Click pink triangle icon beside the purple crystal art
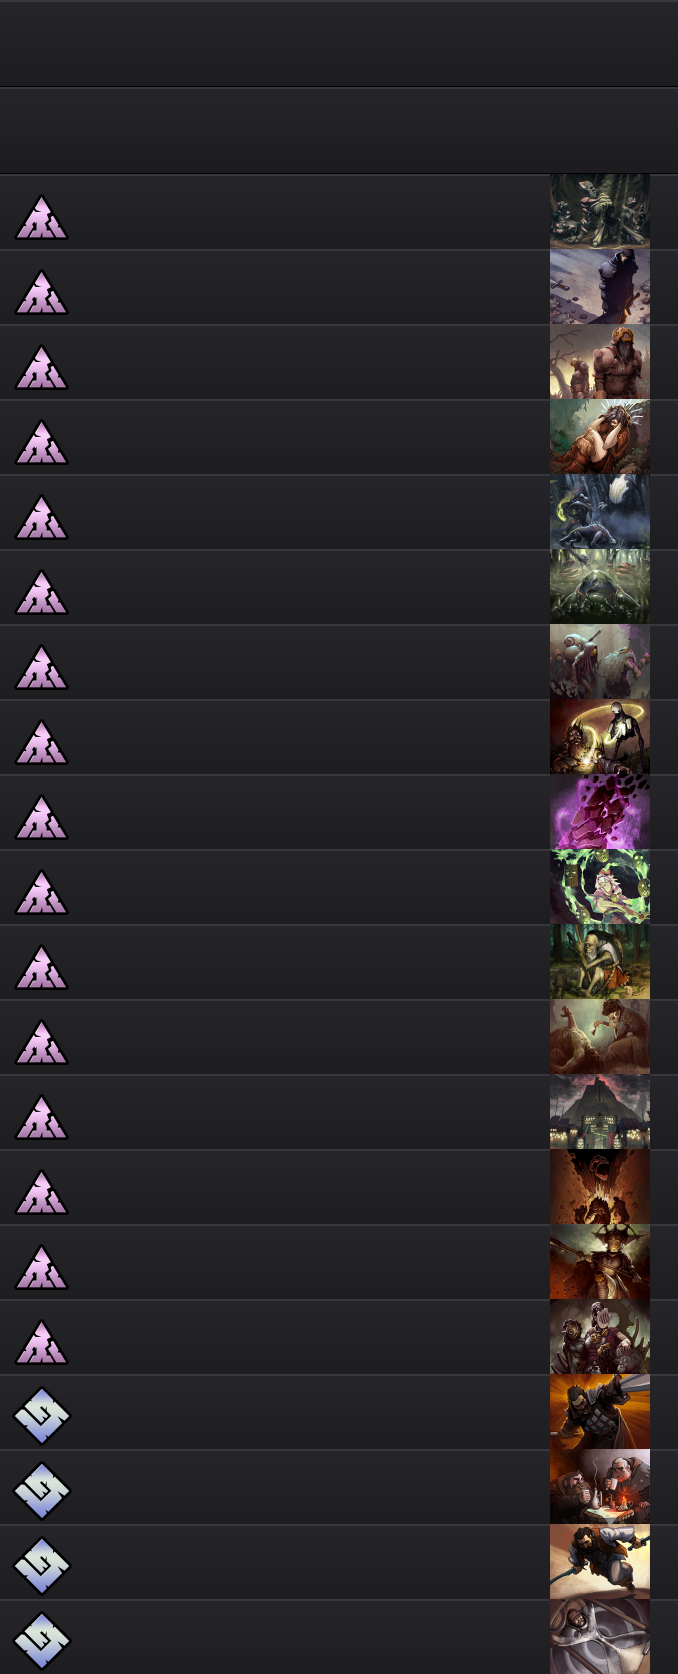 pyautogui.click(x=41, y=818)
